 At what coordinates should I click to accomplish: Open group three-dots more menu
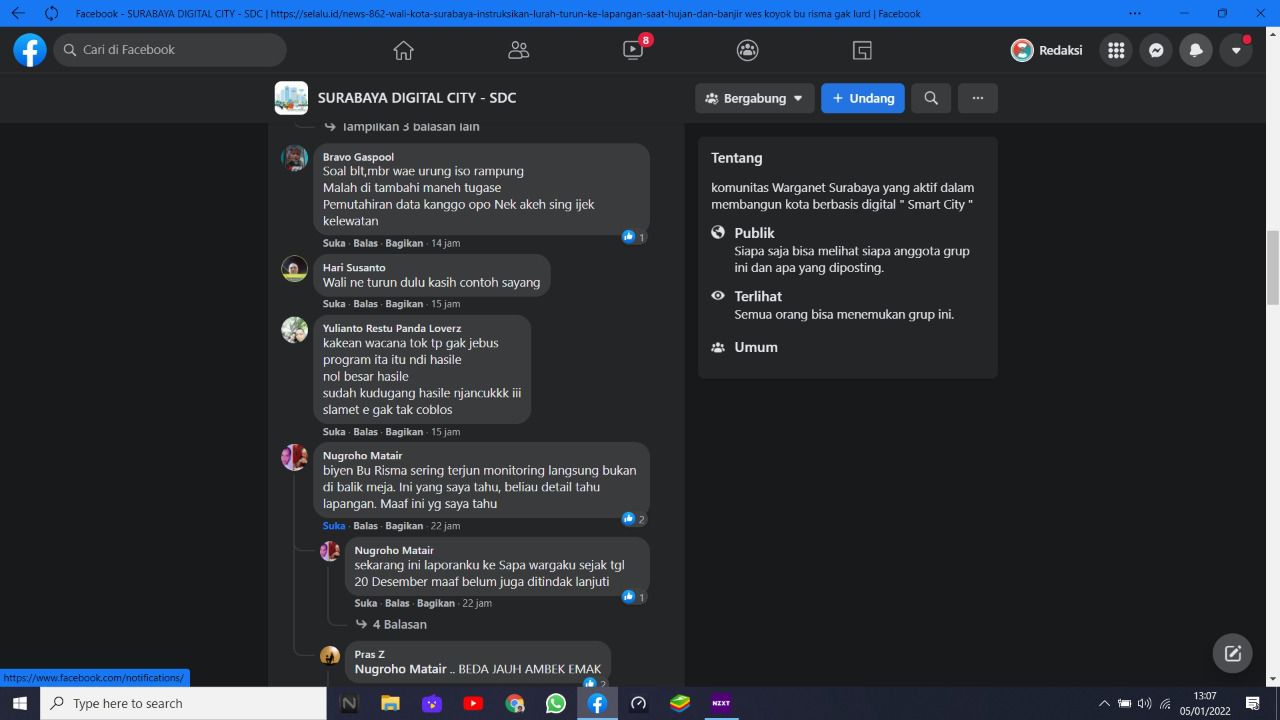[977, 98]
